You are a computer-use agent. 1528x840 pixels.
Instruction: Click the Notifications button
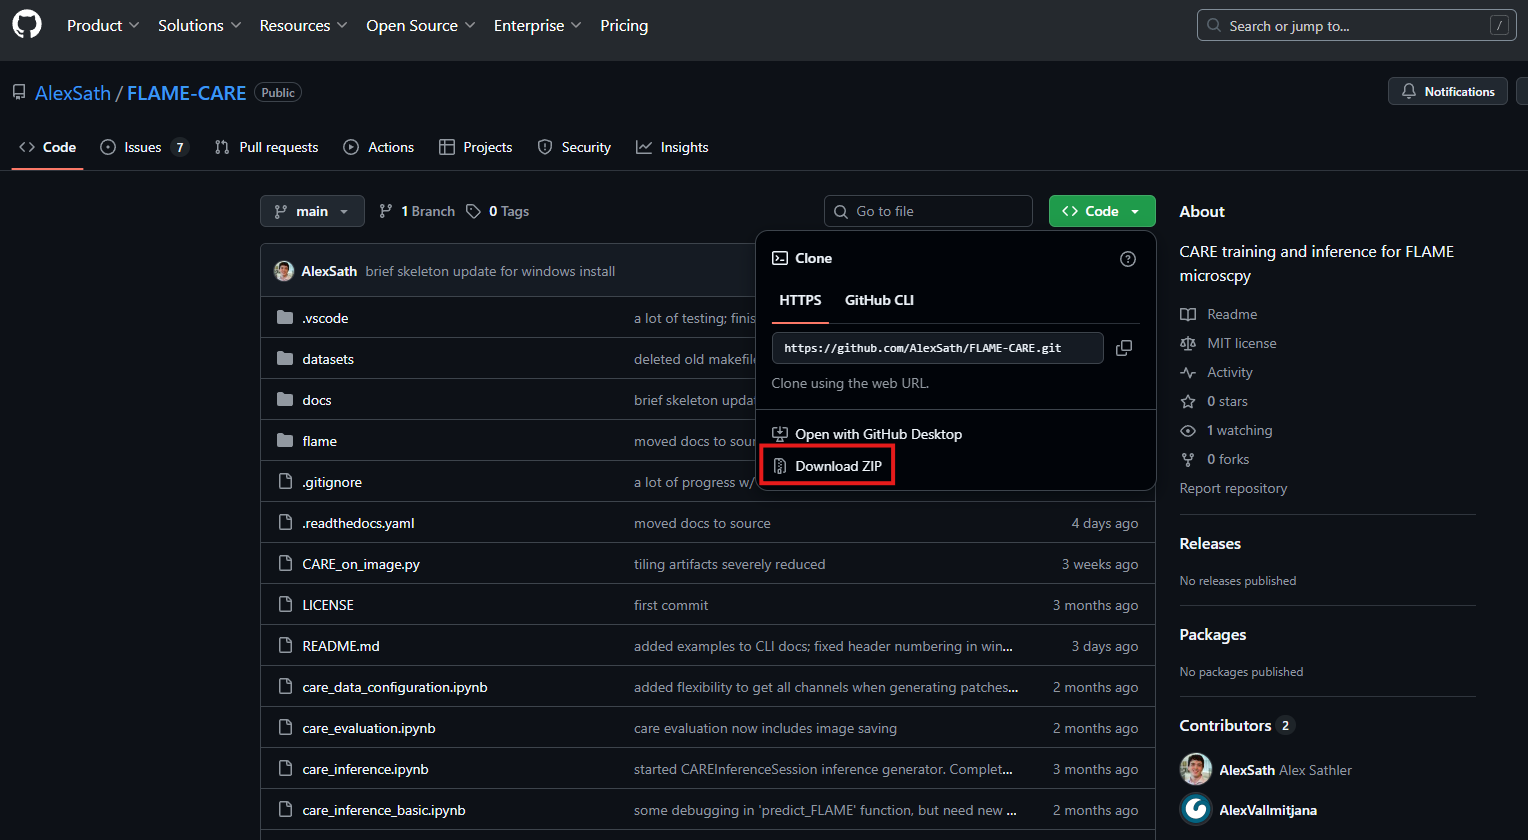[1447, 91]
